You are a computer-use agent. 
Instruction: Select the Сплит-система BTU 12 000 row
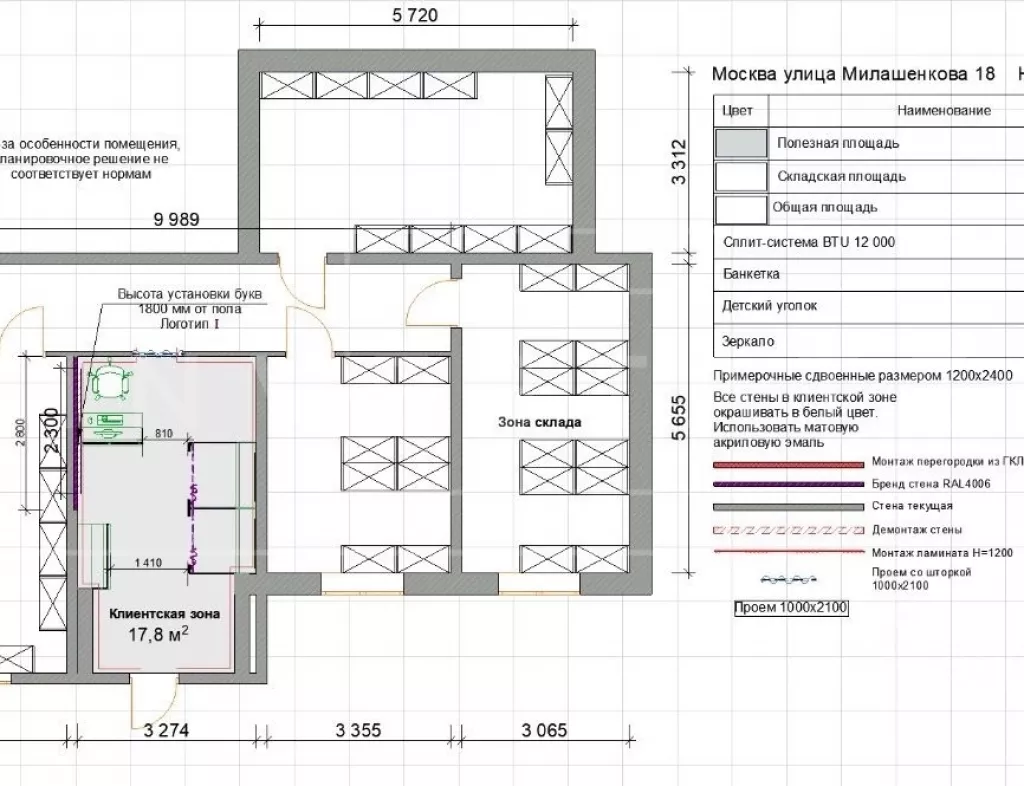[808, 242]
